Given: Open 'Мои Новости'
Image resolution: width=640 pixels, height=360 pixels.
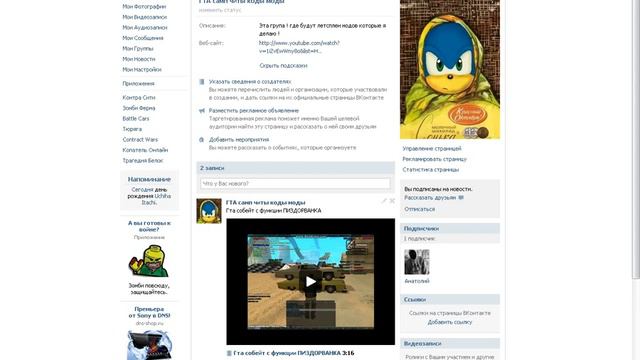Looking at the screenshot, I should (x=139, y=59).
